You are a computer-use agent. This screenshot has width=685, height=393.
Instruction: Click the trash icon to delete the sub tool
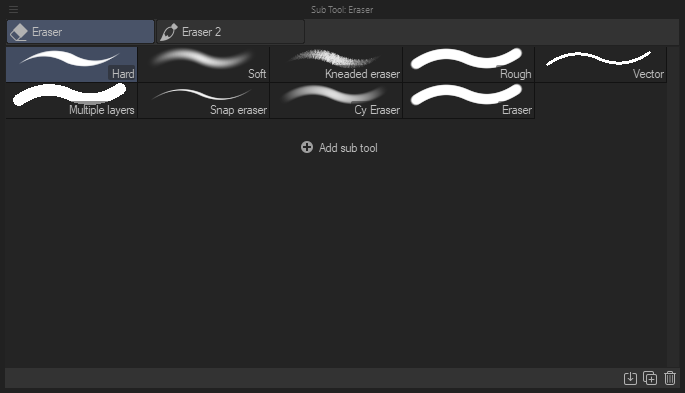tap(670, 378)
